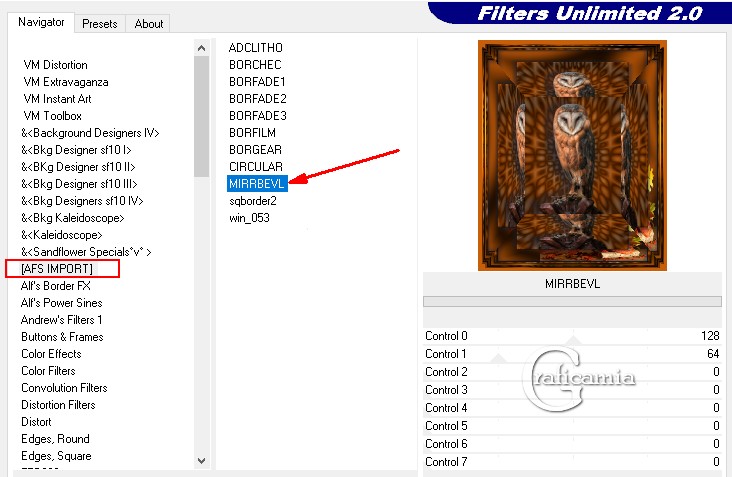Switch to the Navigator tab
The width and height of the screenshot is (732, 477).
pos(41,22)
